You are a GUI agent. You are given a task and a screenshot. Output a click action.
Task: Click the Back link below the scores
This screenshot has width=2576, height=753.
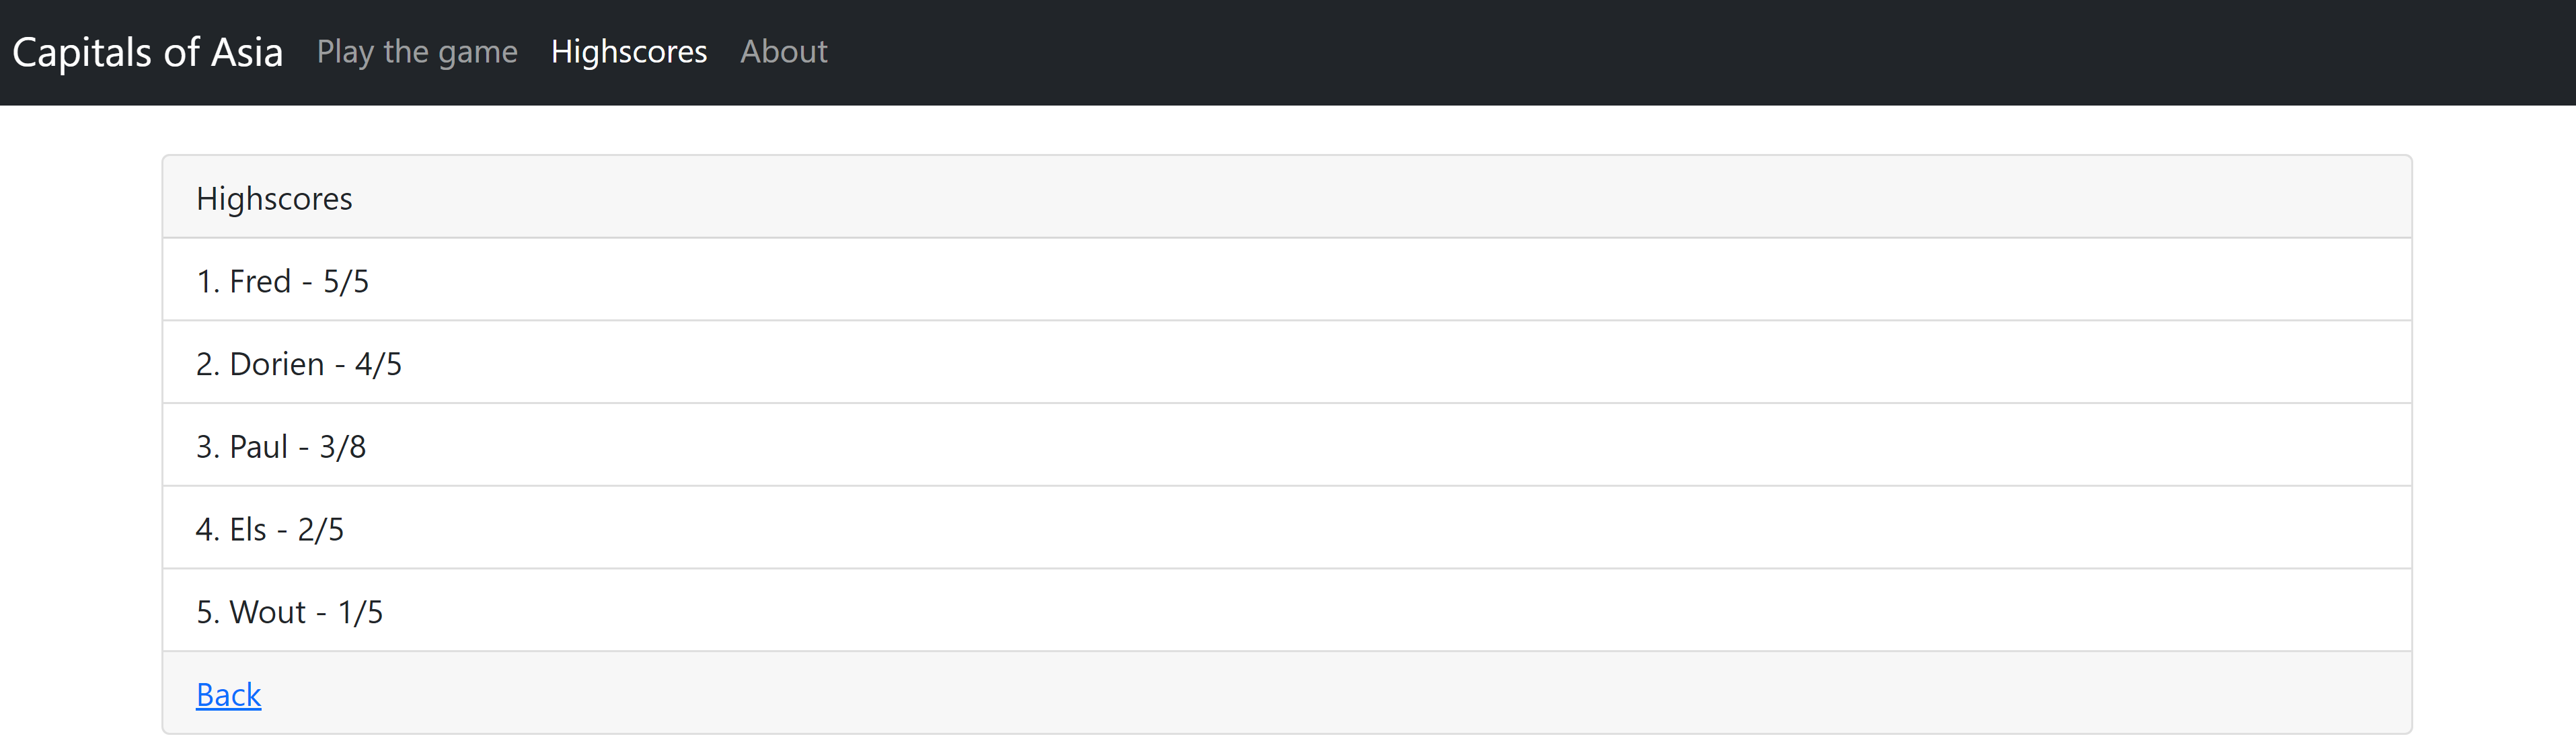pyautogui.click(x=228, y=694)
